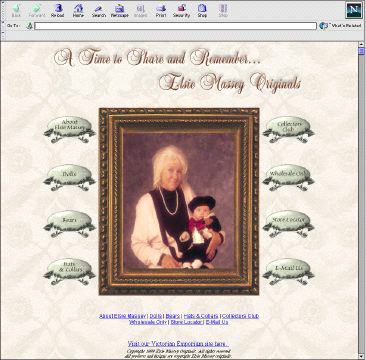
Task: Reload the page using Reload icon
Action: (x=58, y=11)
